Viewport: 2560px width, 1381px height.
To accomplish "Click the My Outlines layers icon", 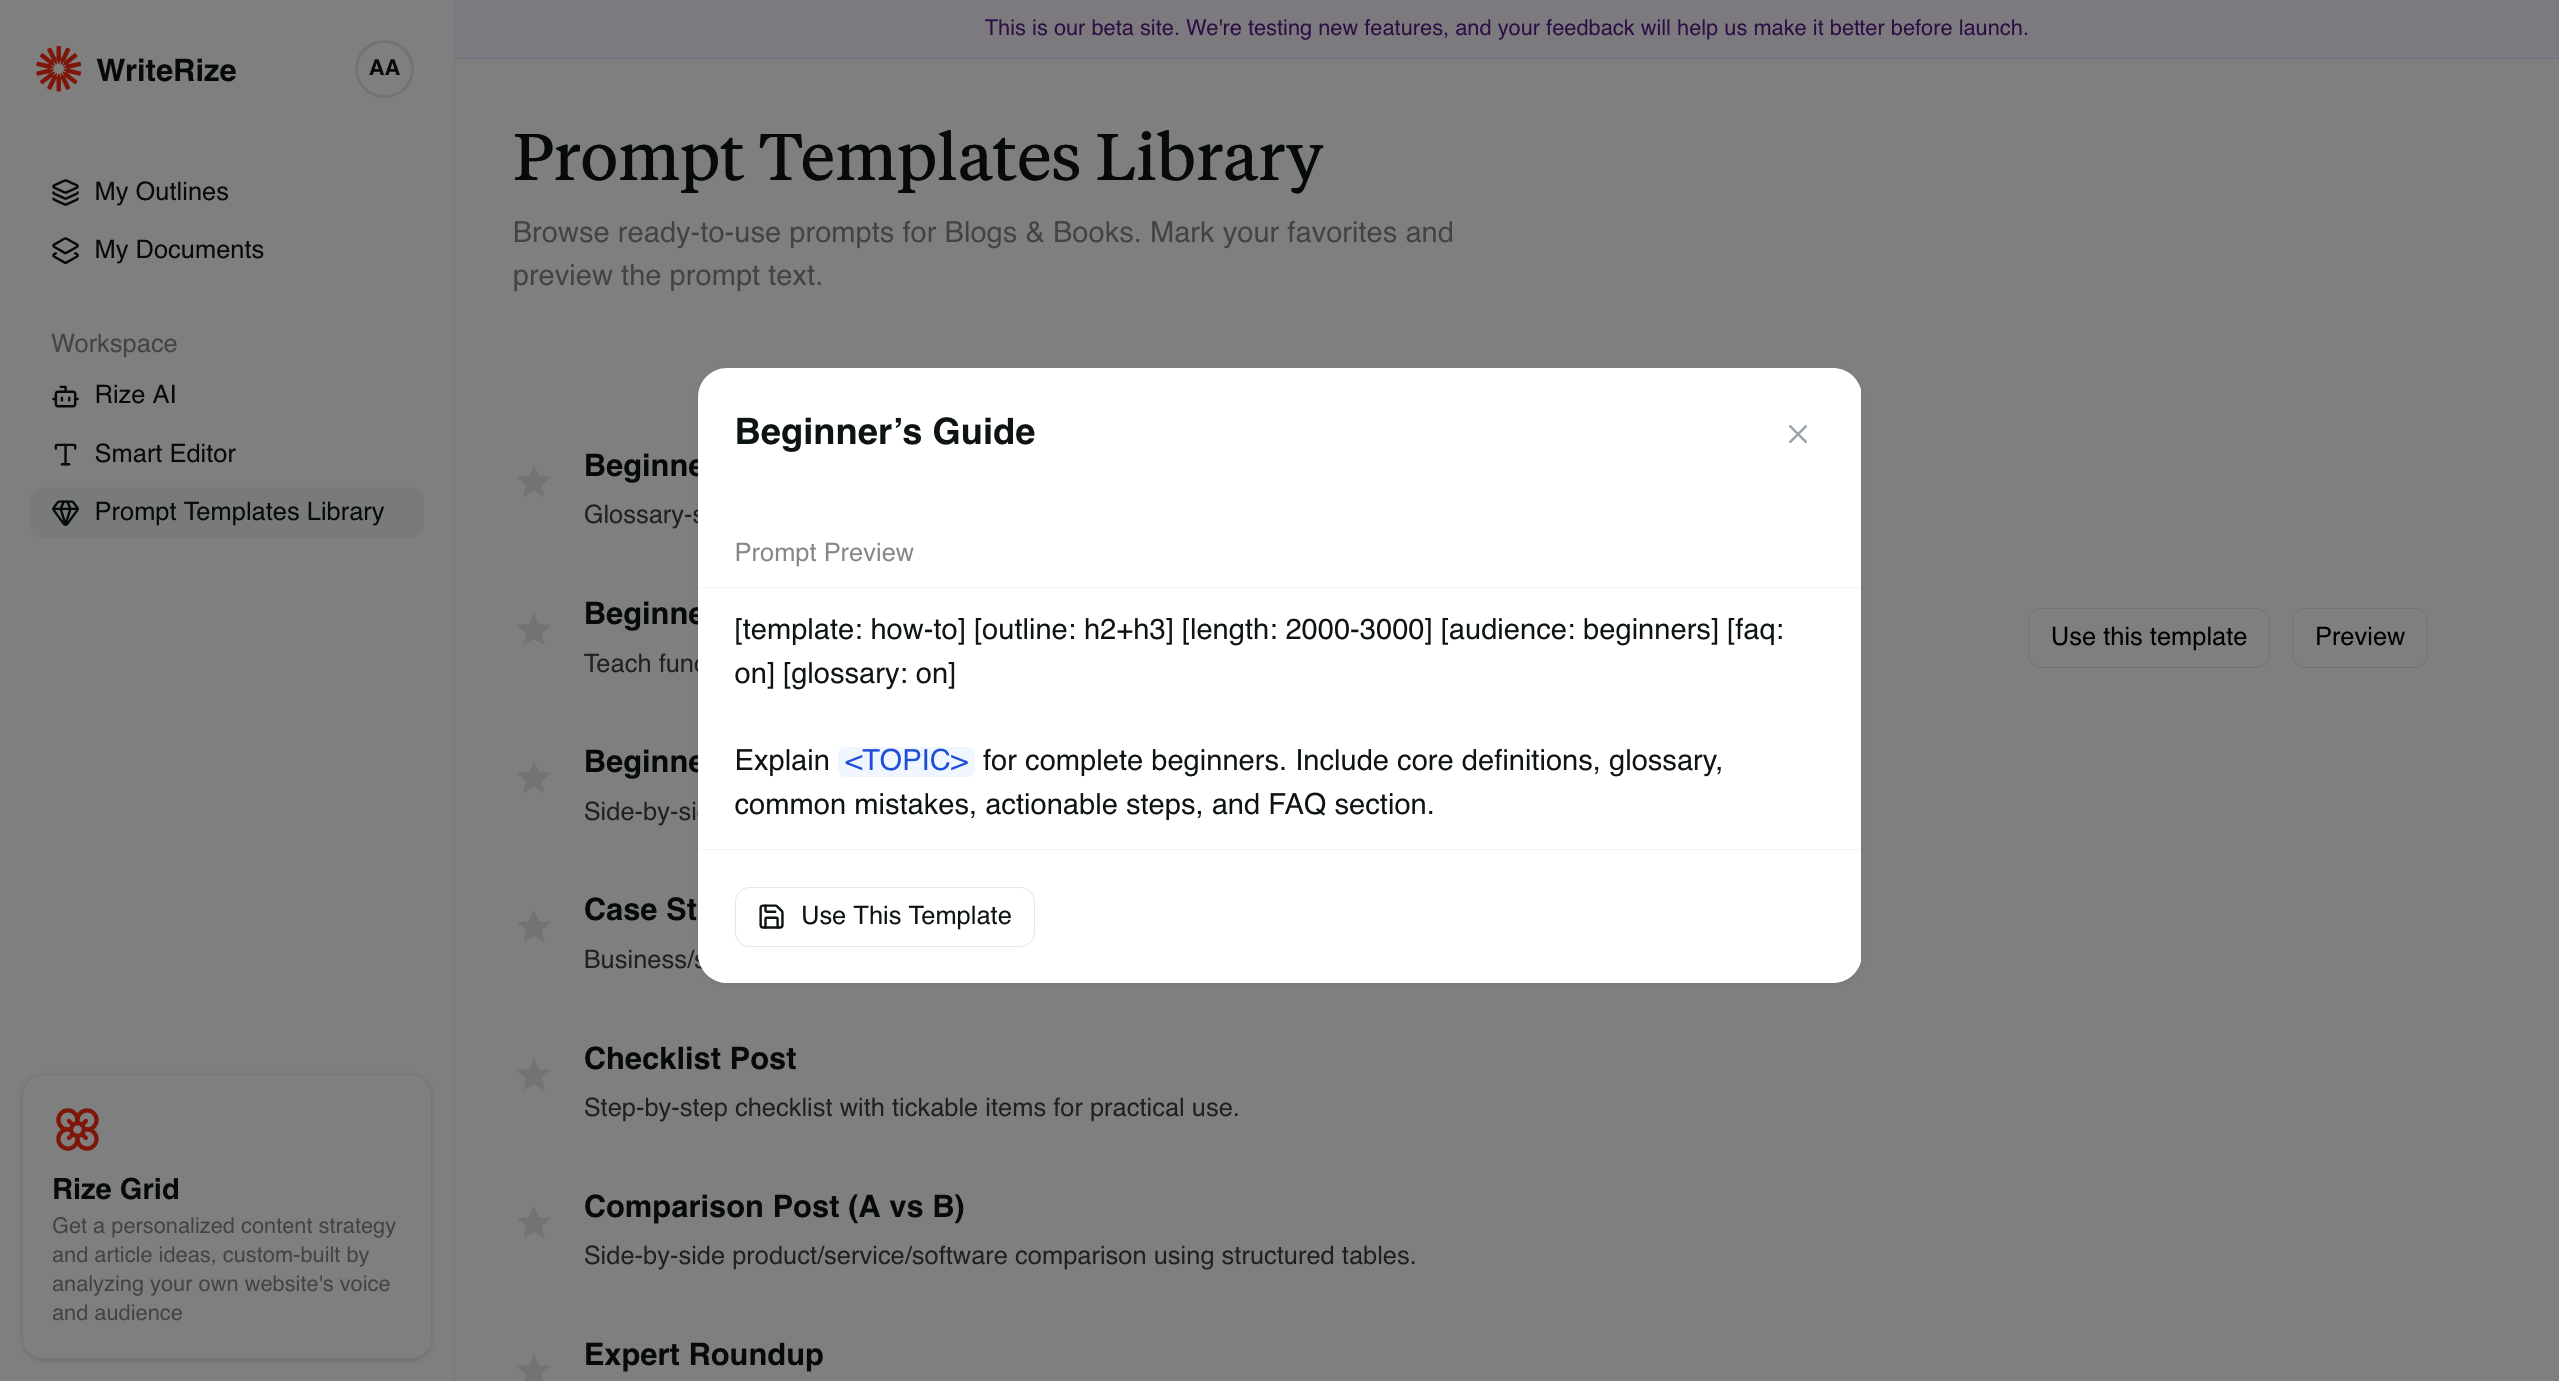I will coord(65,192).
